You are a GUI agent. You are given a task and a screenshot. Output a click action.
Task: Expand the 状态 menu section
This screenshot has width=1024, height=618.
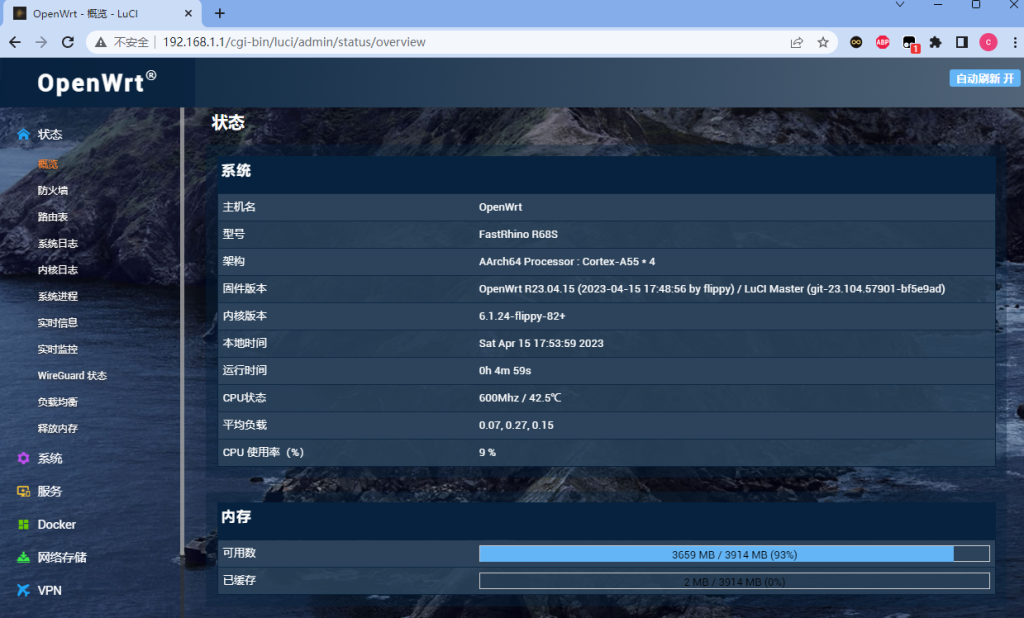[x=50, y=135]
